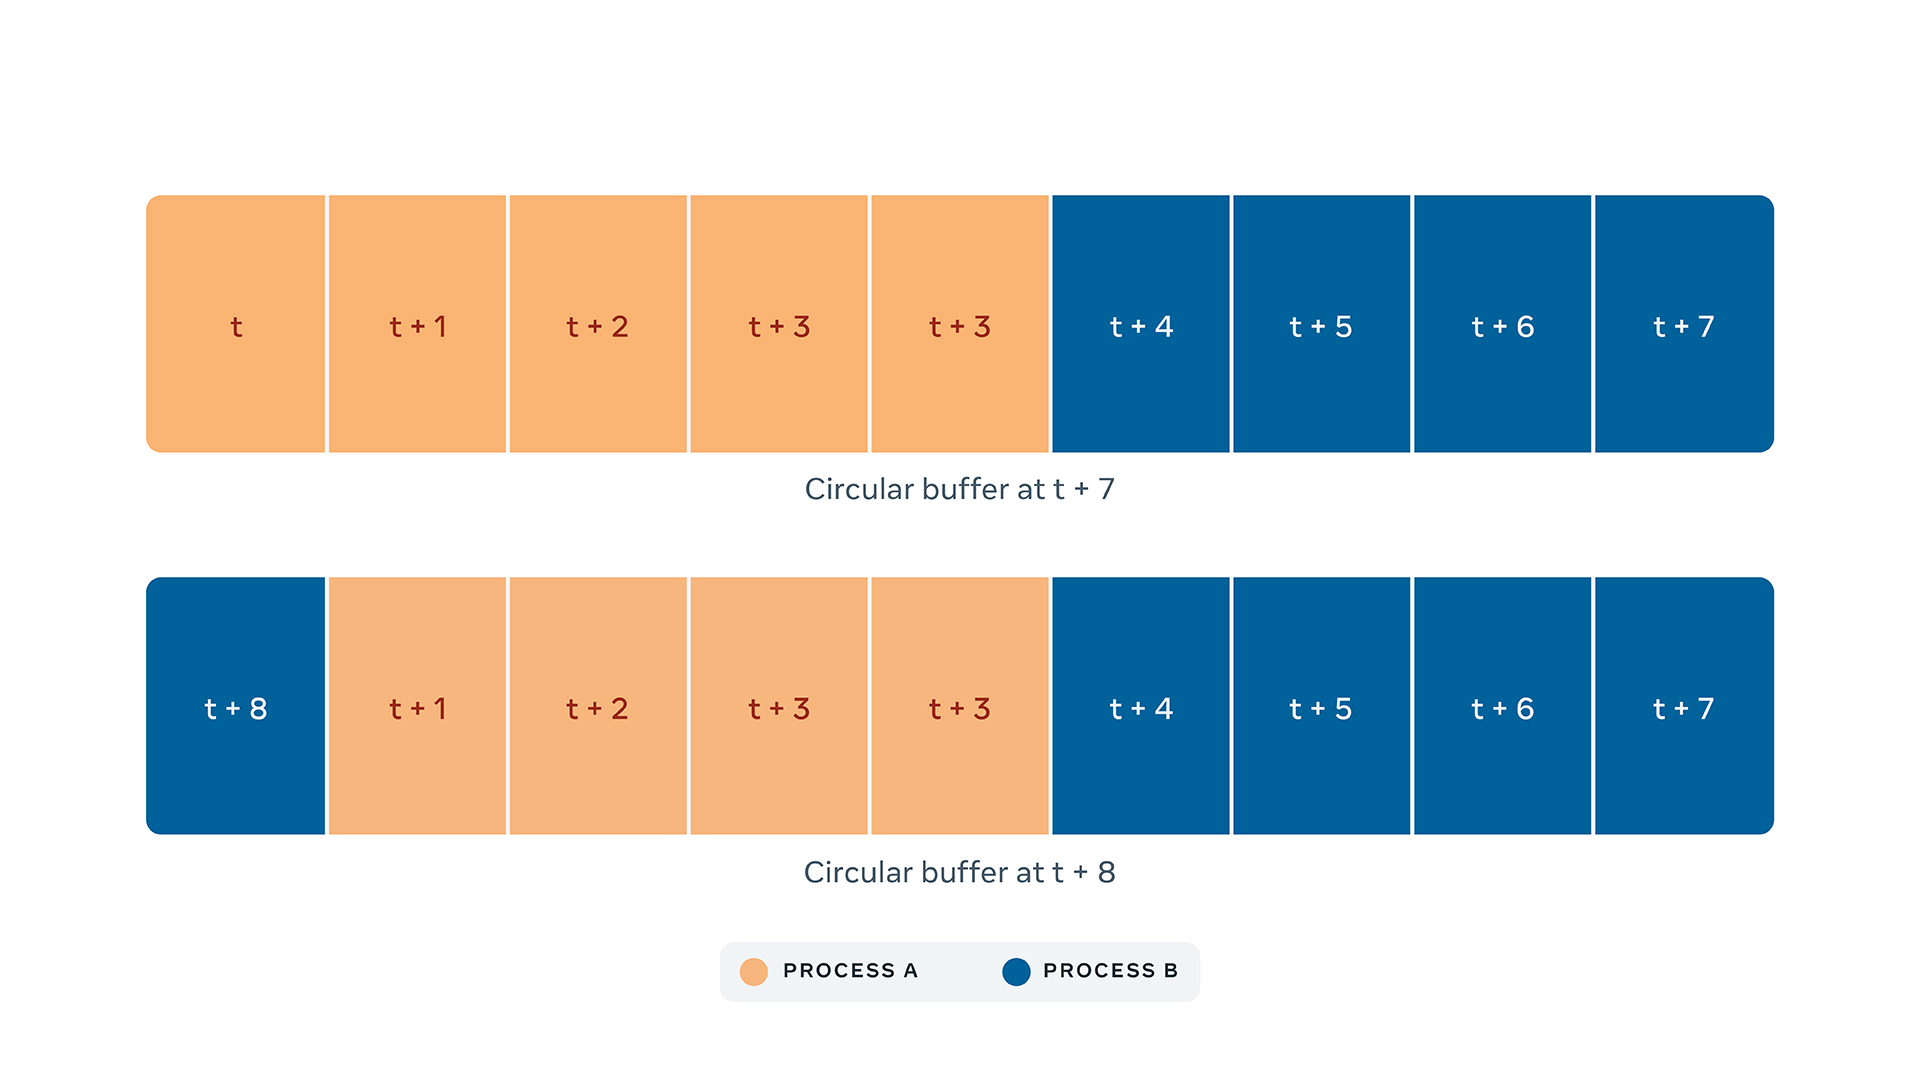
Task: Select "t + 1" cell in top buffer
Action: point(417,324)
